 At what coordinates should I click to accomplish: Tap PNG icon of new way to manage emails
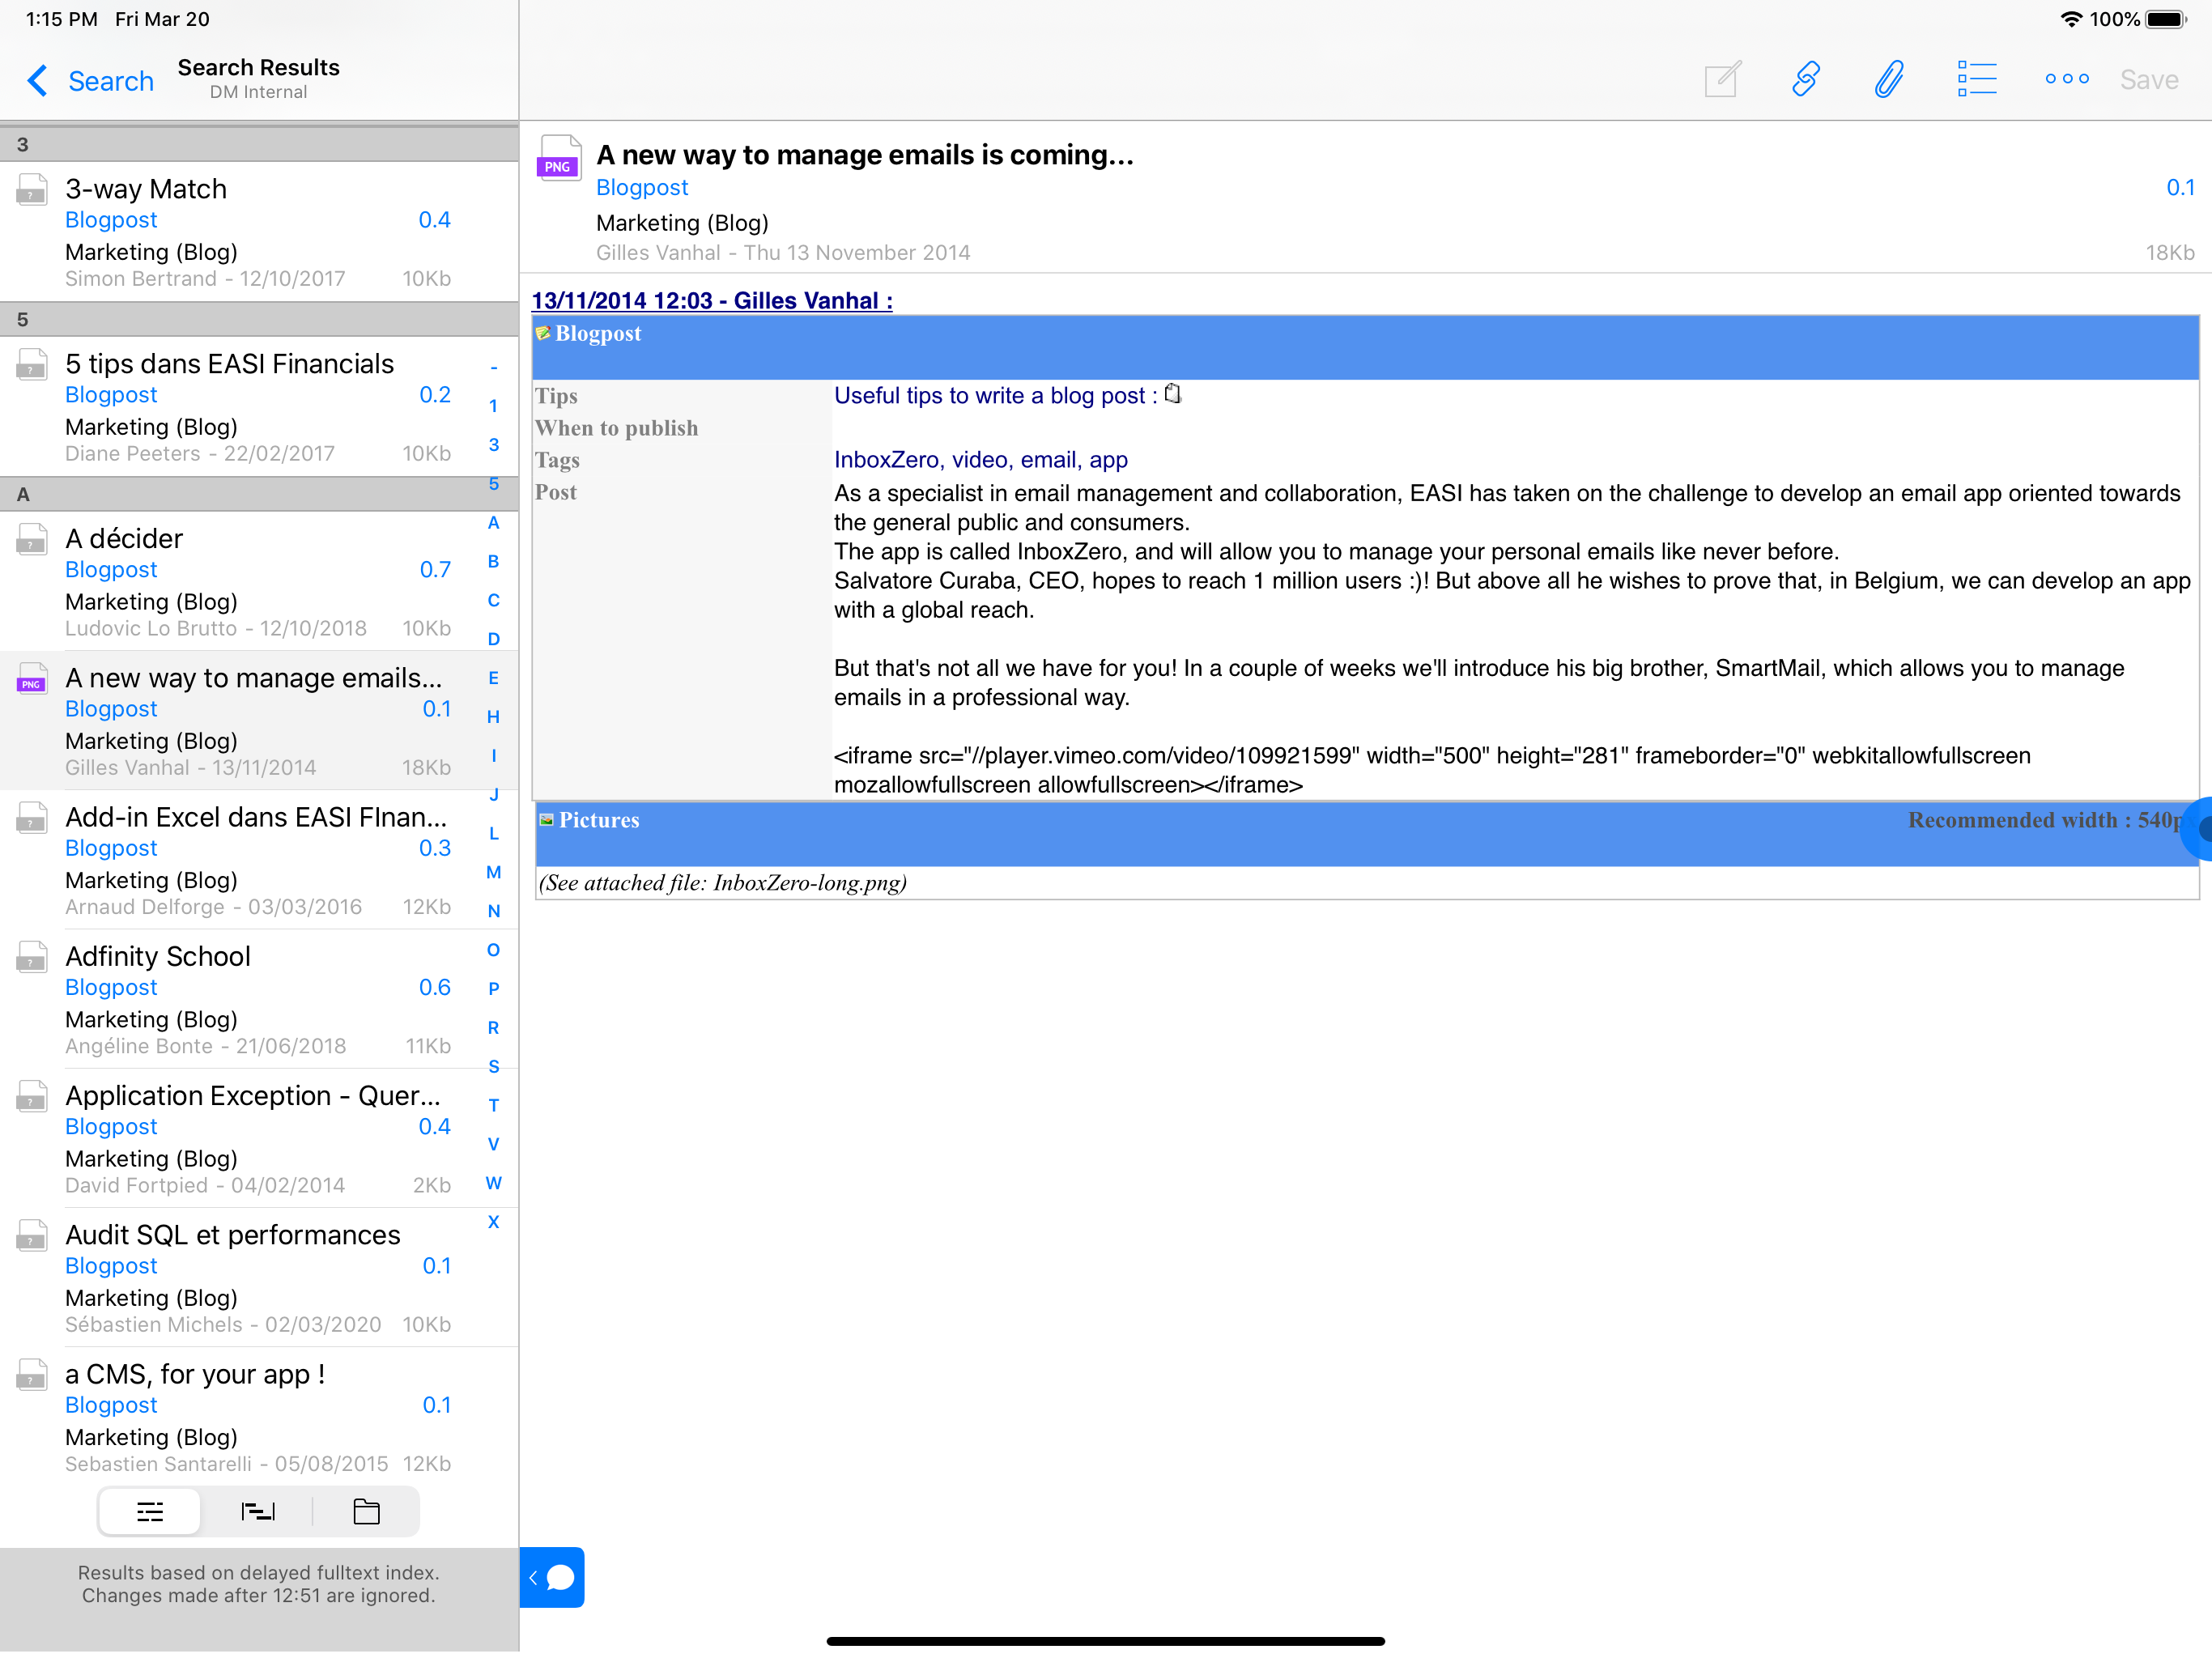[x=32, y=679]
